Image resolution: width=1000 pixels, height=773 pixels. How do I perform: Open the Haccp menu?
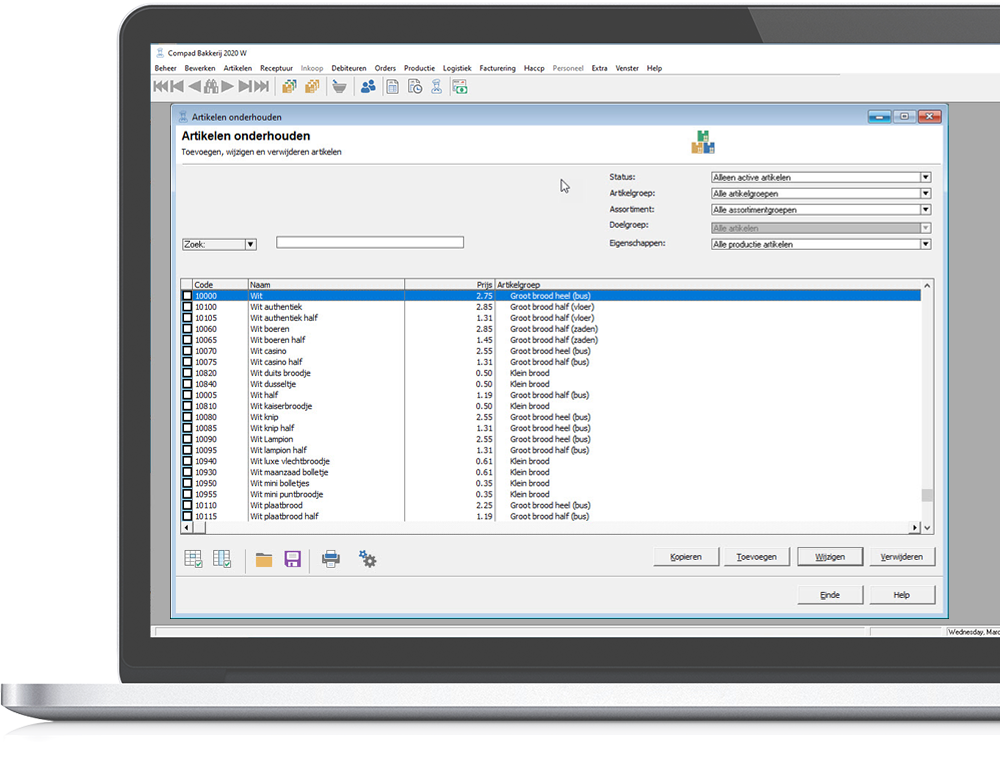coord(534,68)
